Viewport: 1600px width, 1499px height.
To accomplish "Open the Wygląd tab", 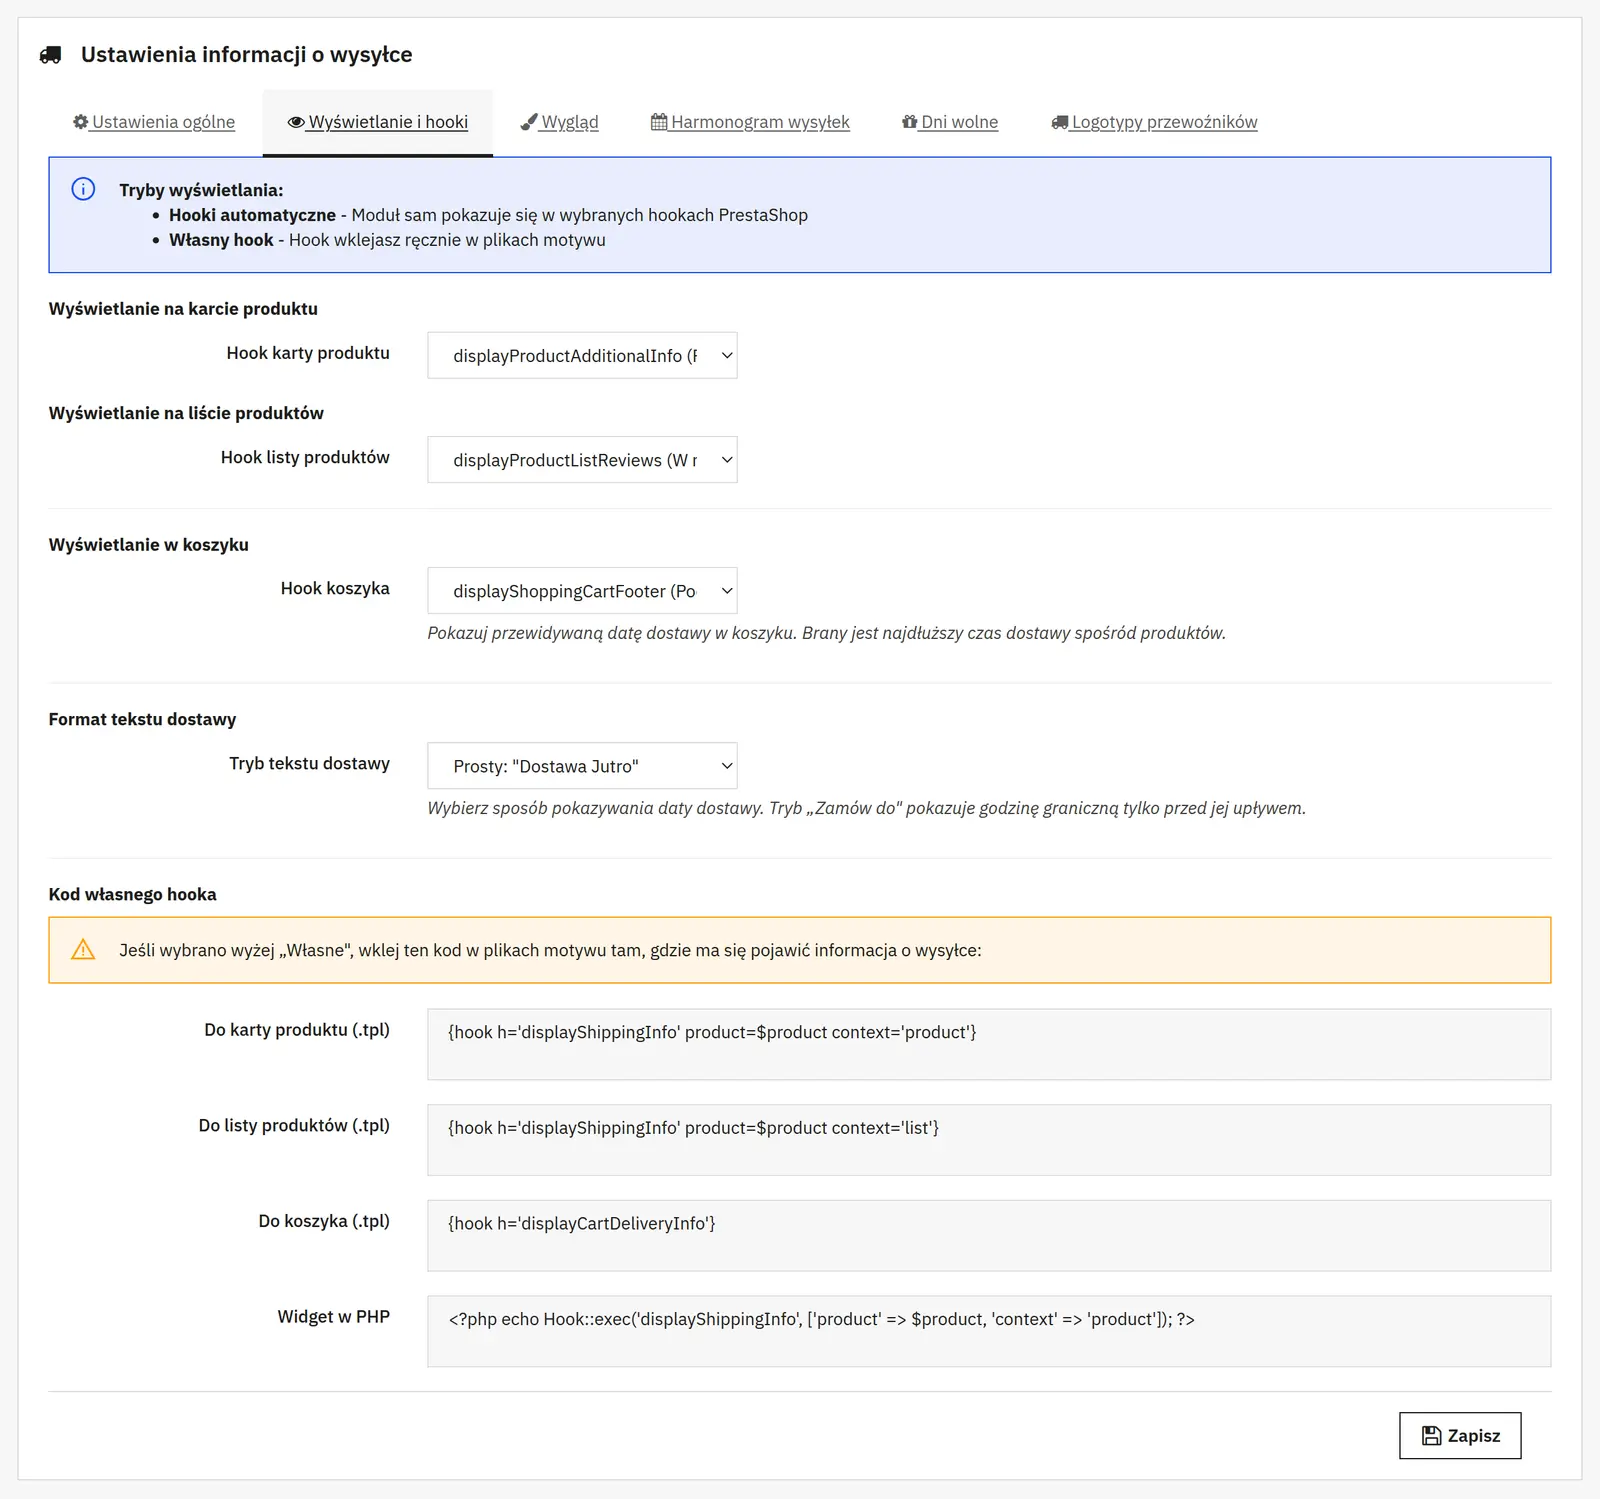I will tap(560, 122).
